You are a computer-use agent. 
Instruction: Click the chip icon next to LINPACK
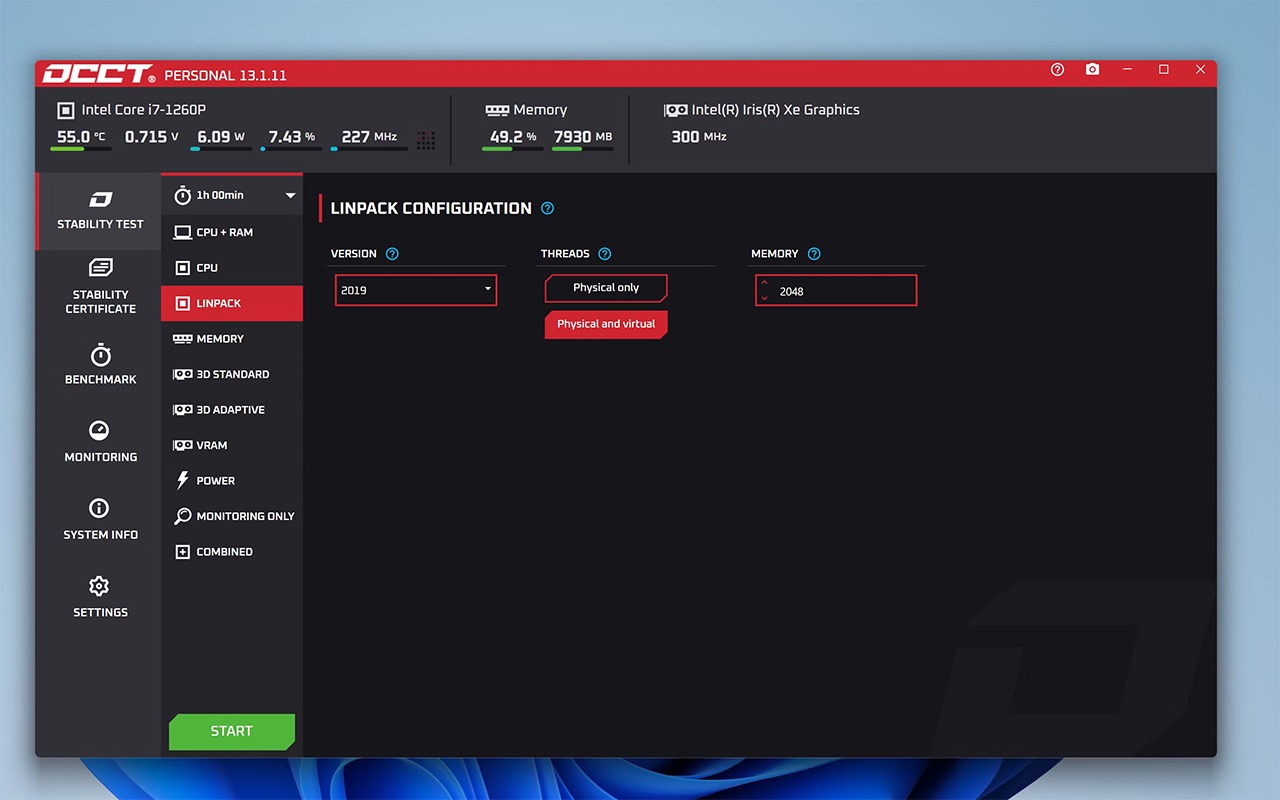point(182,303)
